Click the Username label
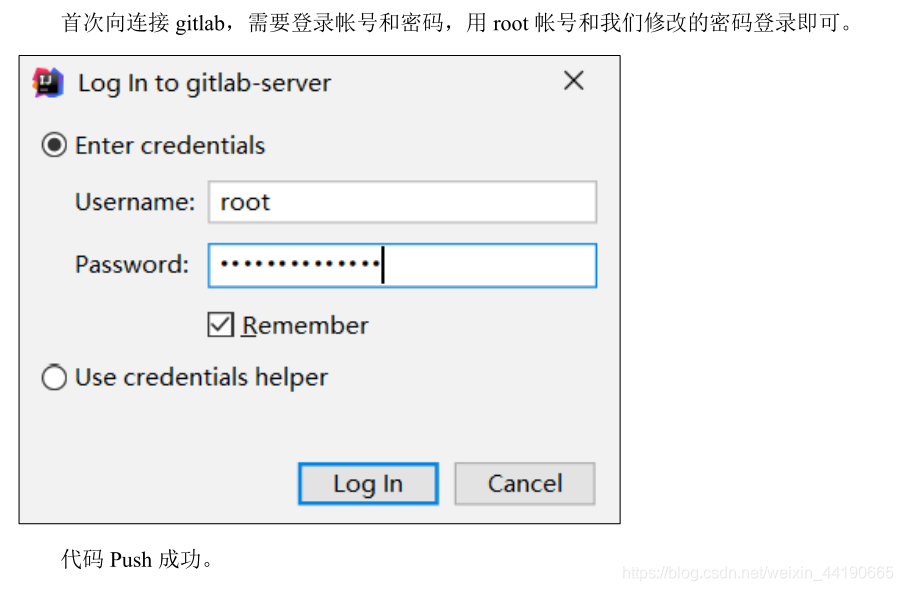This screenshot has height=591, width=903. [x=135, y=202]
